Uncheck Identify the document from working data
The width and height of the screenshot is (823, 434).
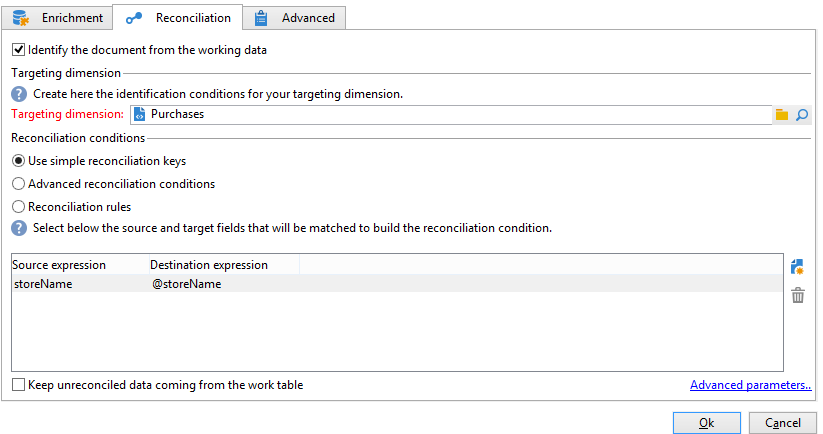click(x=18, y=49)
